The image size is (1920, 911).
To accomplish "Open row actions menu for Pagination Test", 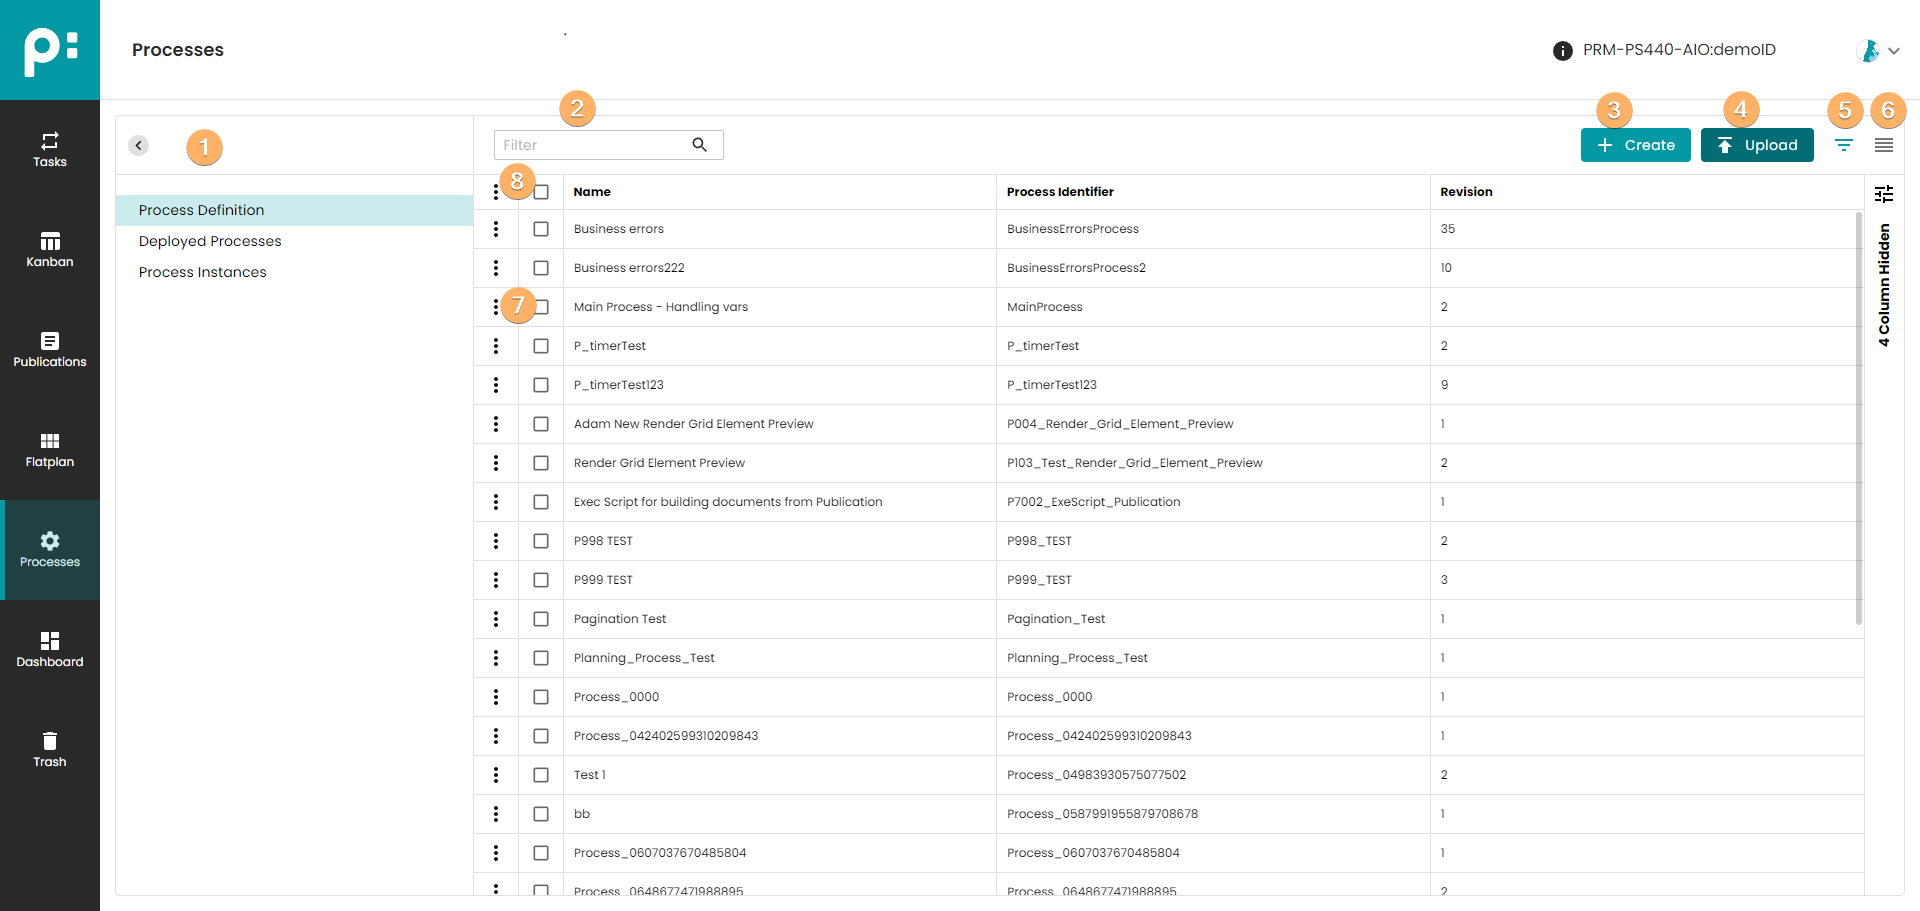I will click(496, 619).
